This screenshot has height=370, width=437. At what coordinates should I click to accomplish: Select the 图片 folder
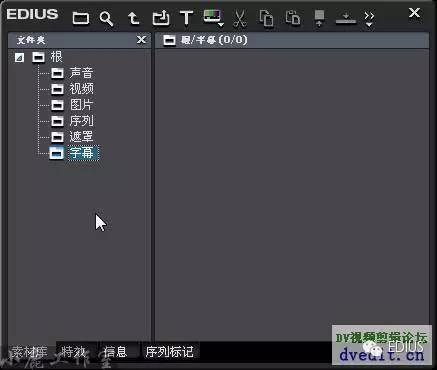(81, 105)
